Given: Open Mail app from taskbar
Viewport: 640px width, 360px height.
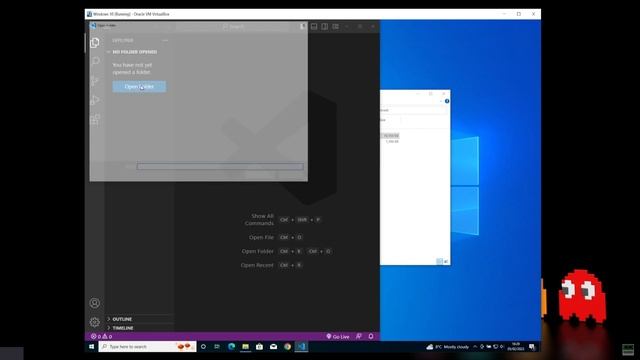Looking at the screenshot, I should coord(273,347).
